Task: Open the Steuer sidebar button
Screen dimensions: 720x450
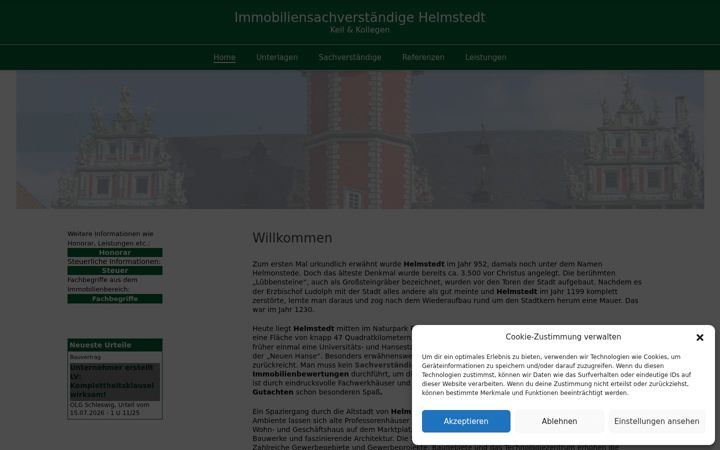Action: [115, 271]
